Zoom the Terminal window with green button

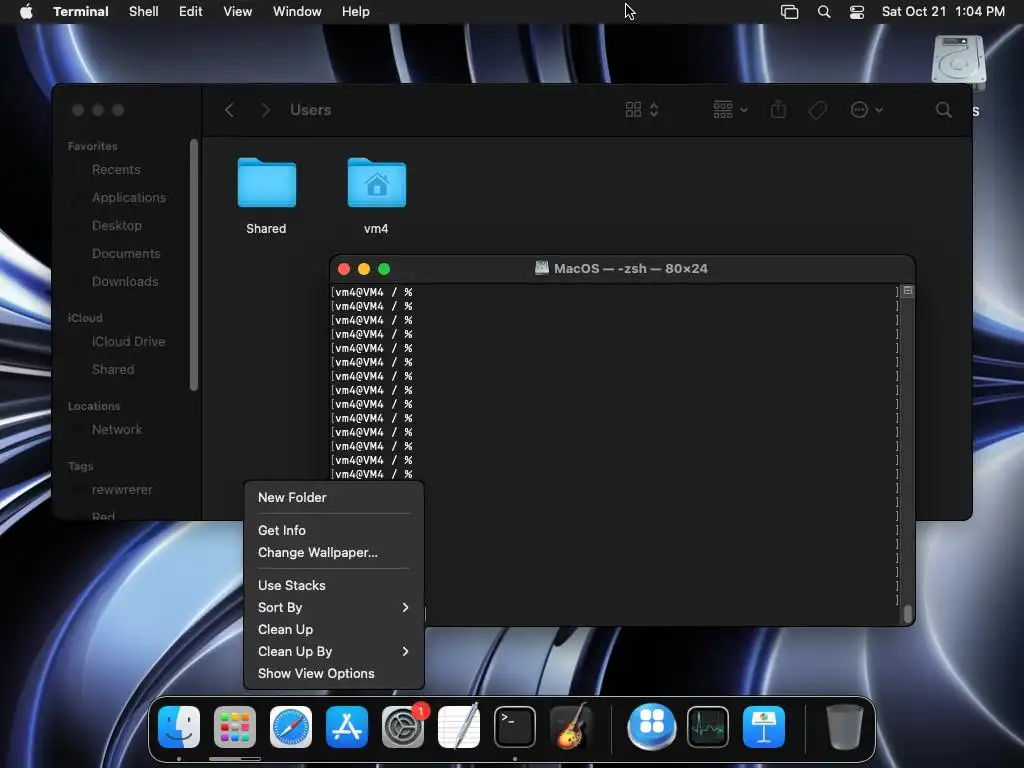click(384, 269)
